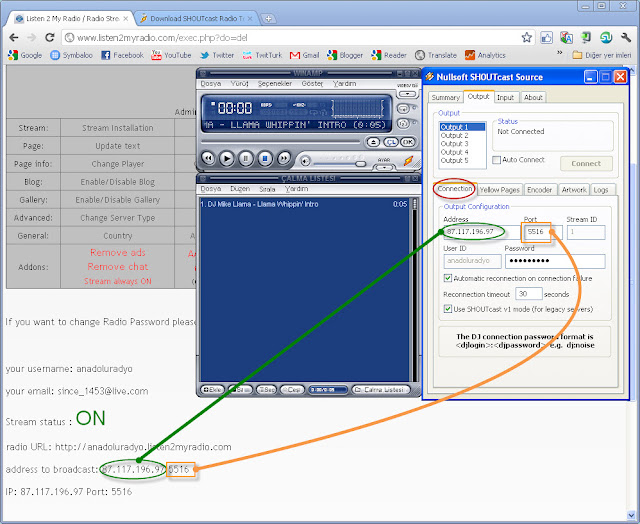The width and height of the screenshot is (640, 524).
Task: Open Winamp Göster menu
Action: click(312, 84)
